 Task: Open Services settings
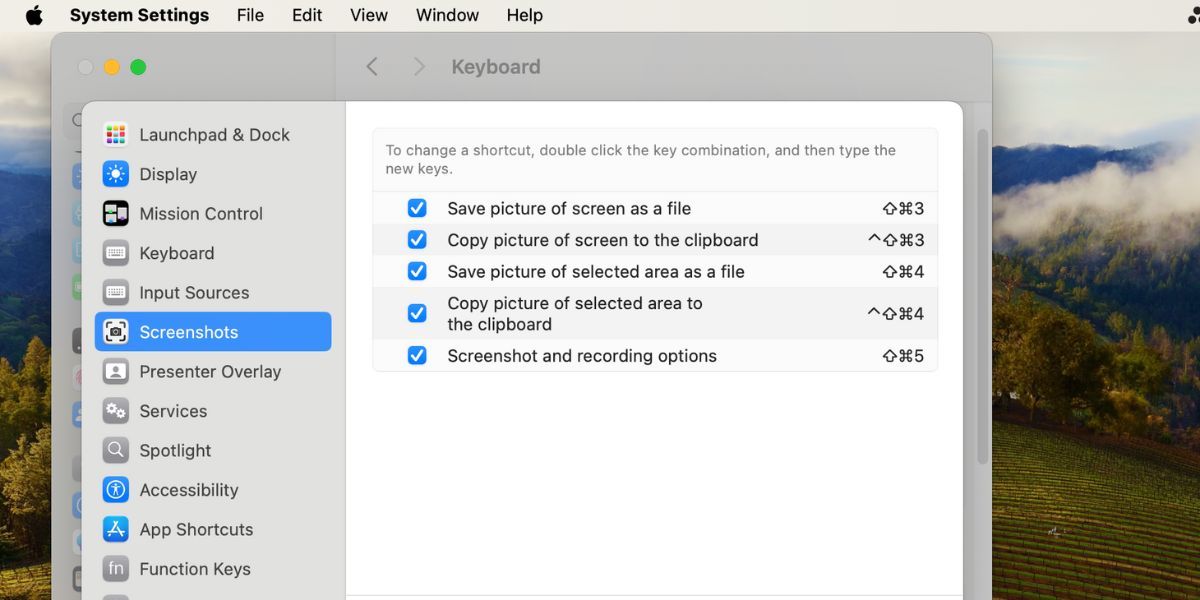pos(174,411)
